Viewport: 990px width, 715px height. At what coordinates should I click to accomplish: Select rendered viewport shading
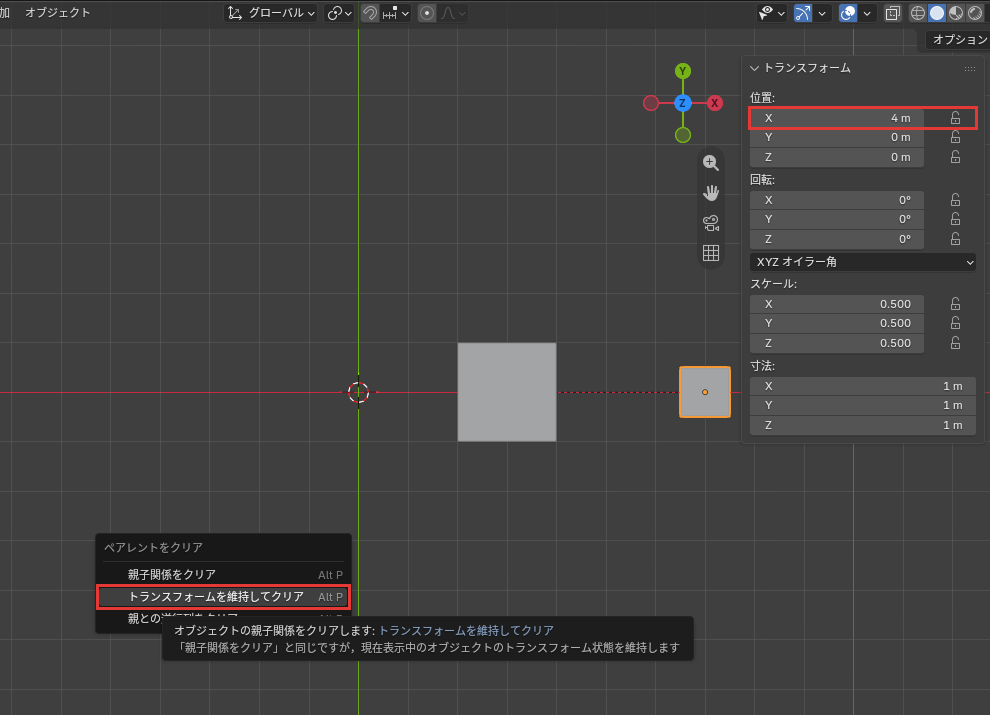[975, 13]
